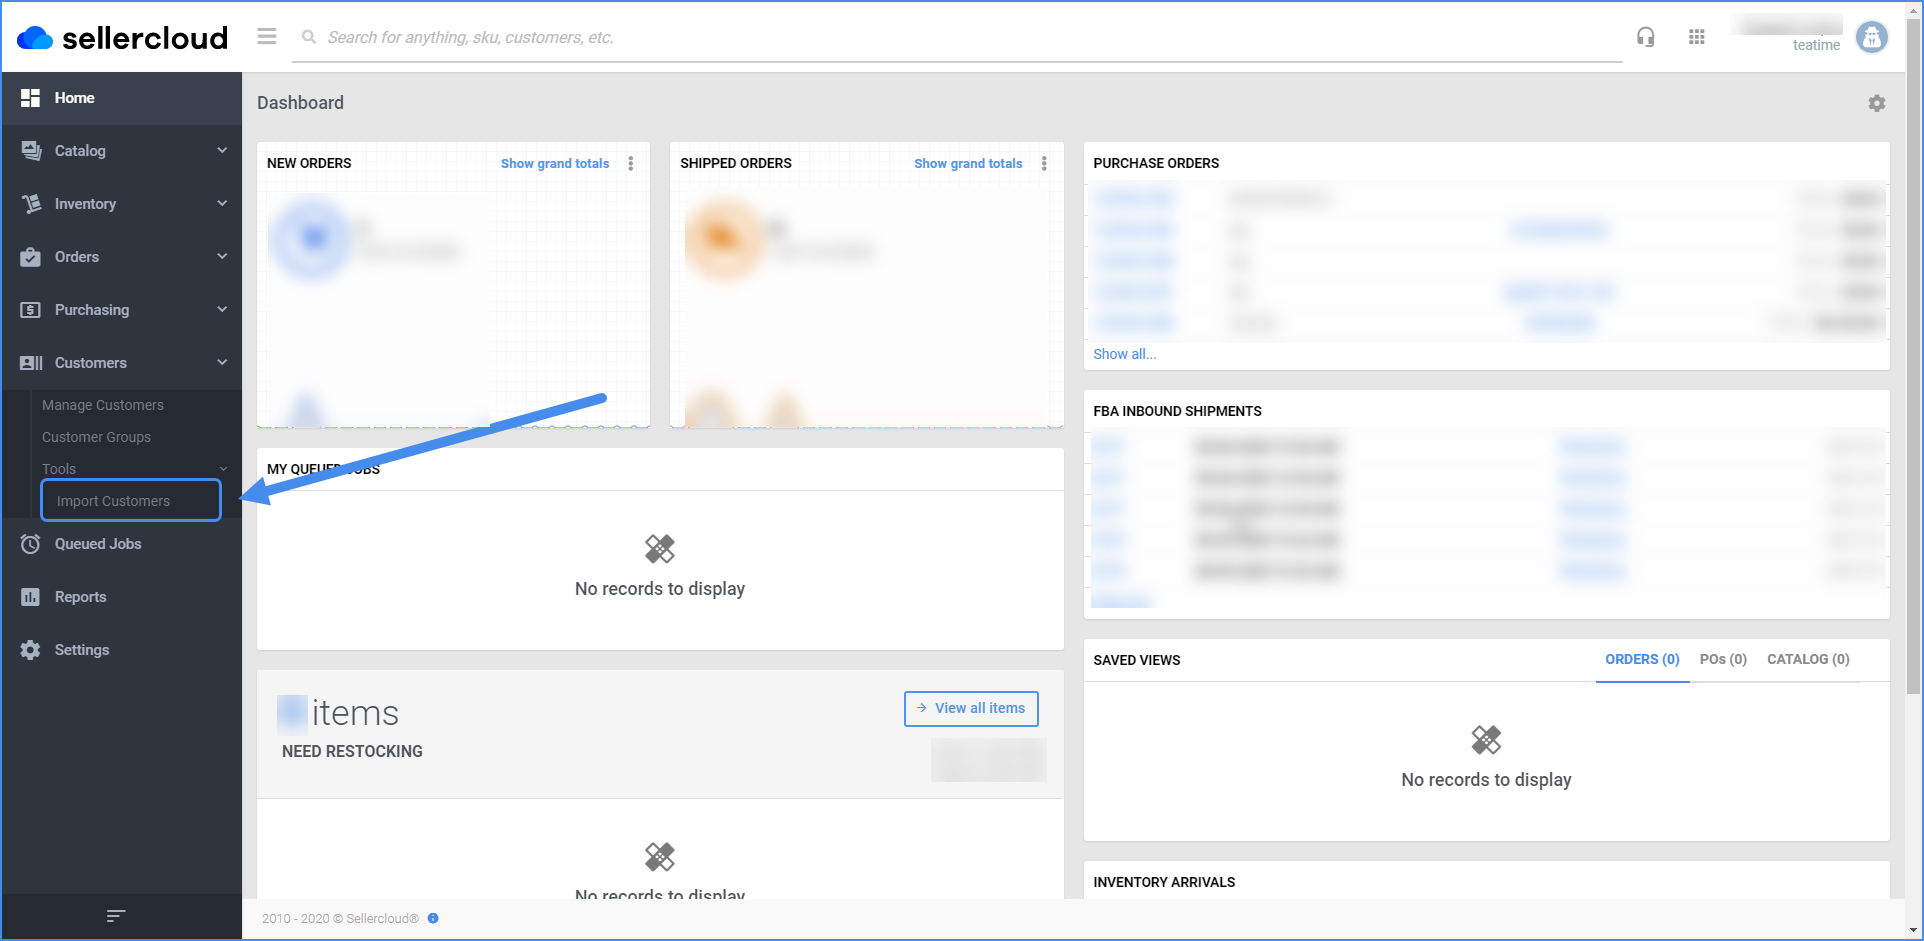Click the Queued Jobs clock icon
The image size is (1924, 941).
point(31,544)
